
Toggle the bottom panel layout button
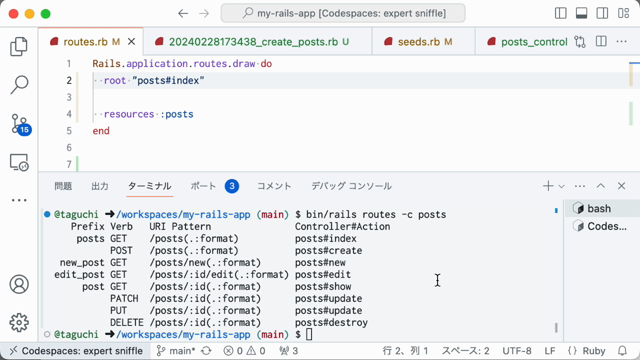[x=581, y=13]
